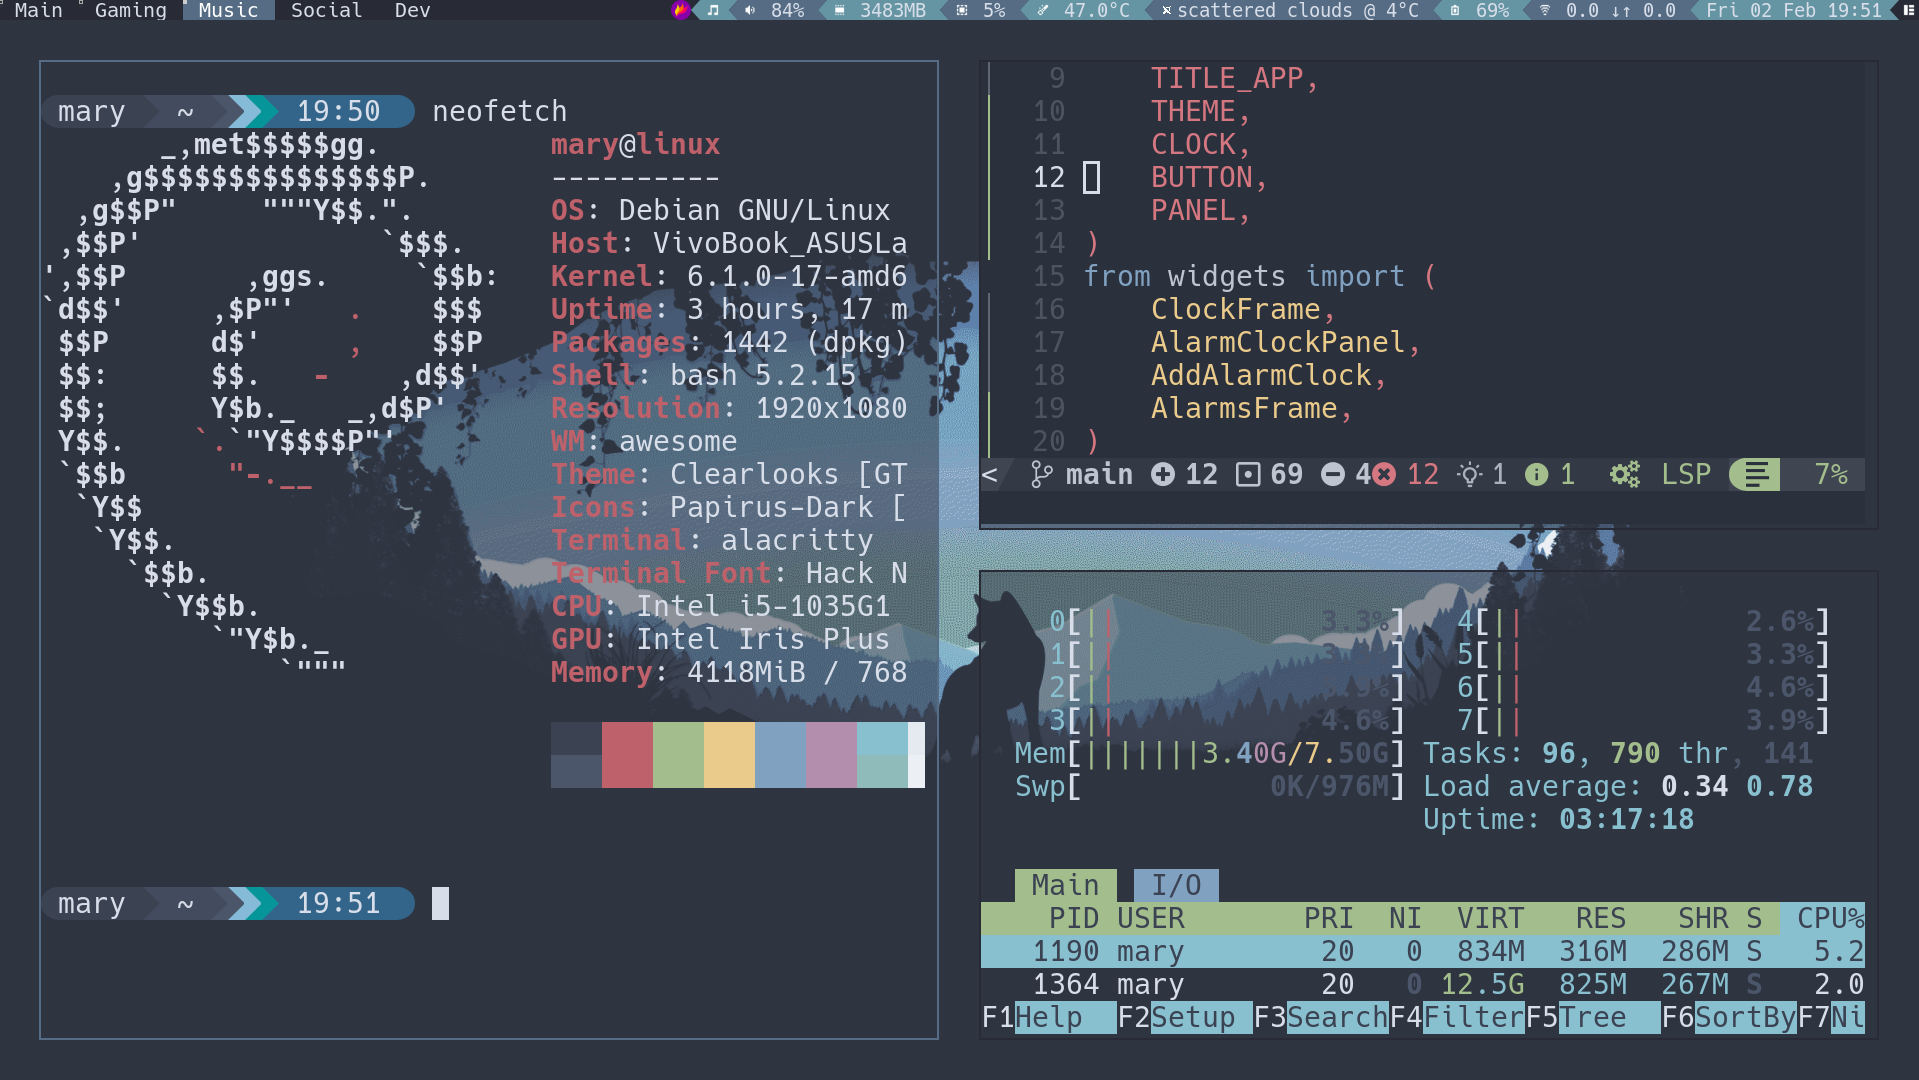This screenshot has height=1080, width=1919.
Task: Switch to the Dev workspace tag
Action: (412, 11)
